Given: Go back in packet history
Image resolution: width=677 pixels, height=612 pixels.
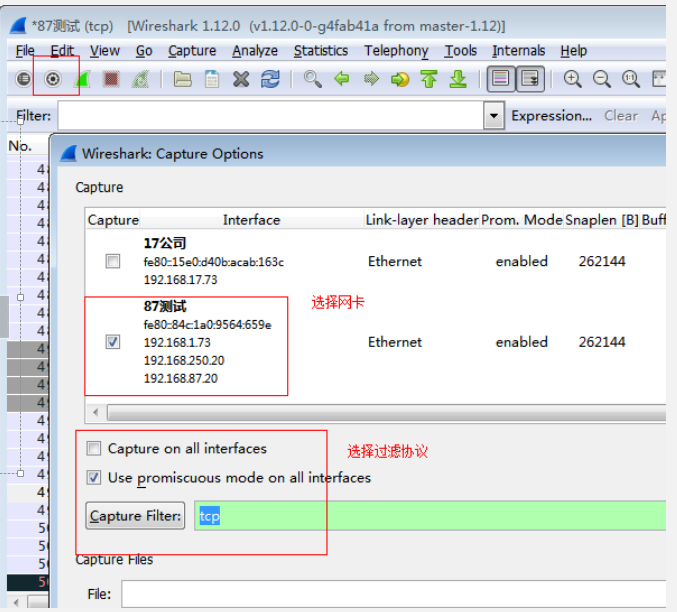Looking at the screenshot, I should [x=342, y=79].
